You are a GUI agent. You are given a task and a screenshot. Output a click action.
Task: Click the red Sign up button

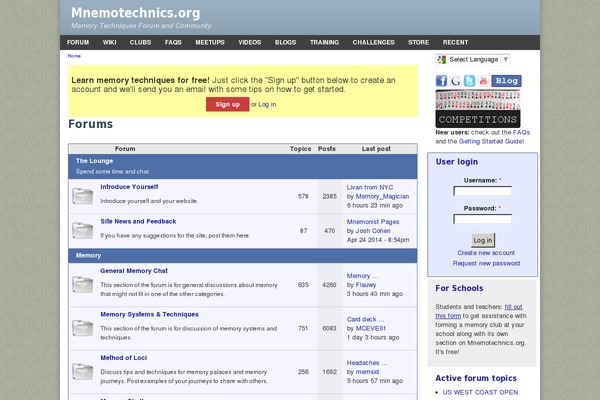click(x=227, y=104)
